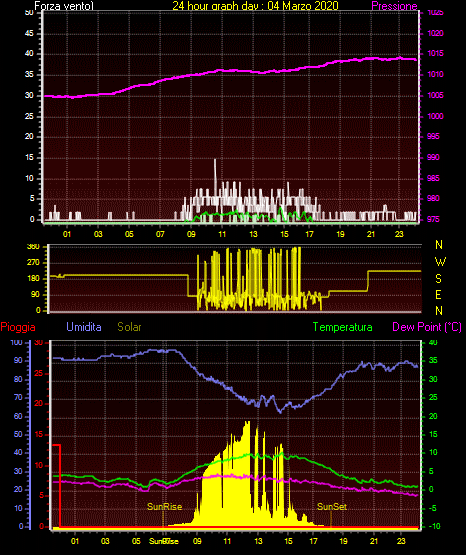
Task: Click the 'SunSet' marker label
Action: click(x=332, y=507)
